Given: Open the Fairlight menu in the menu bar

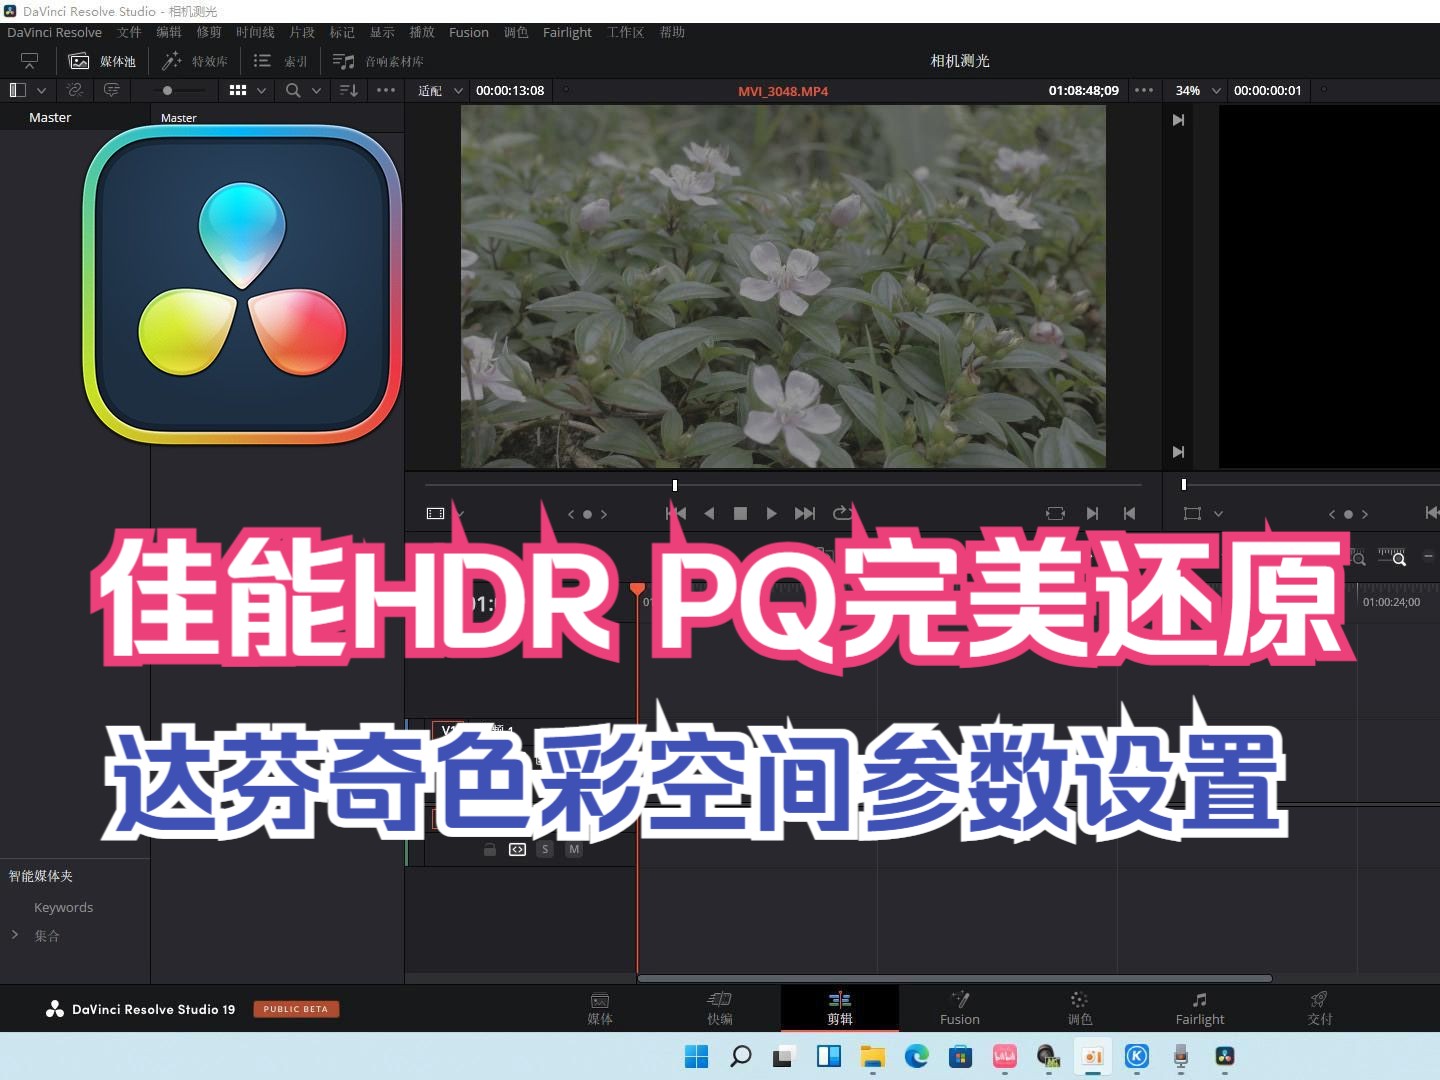Looking at the screenshot, I should 567,32.
